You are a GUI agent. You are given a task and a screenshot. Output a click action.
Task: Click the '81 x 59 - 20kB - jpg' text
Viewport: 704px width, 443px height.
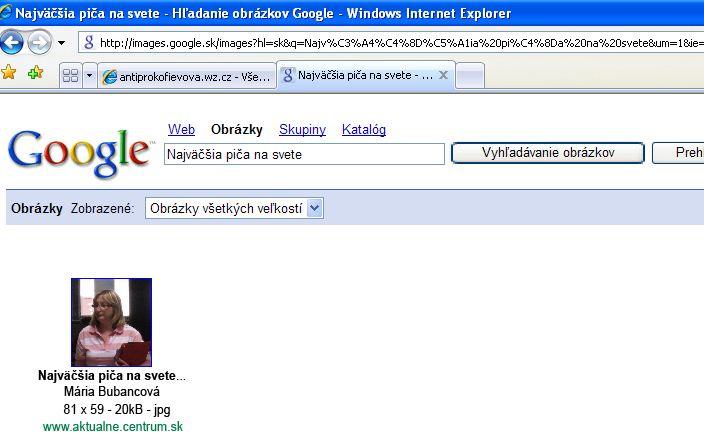pos(117,409)
